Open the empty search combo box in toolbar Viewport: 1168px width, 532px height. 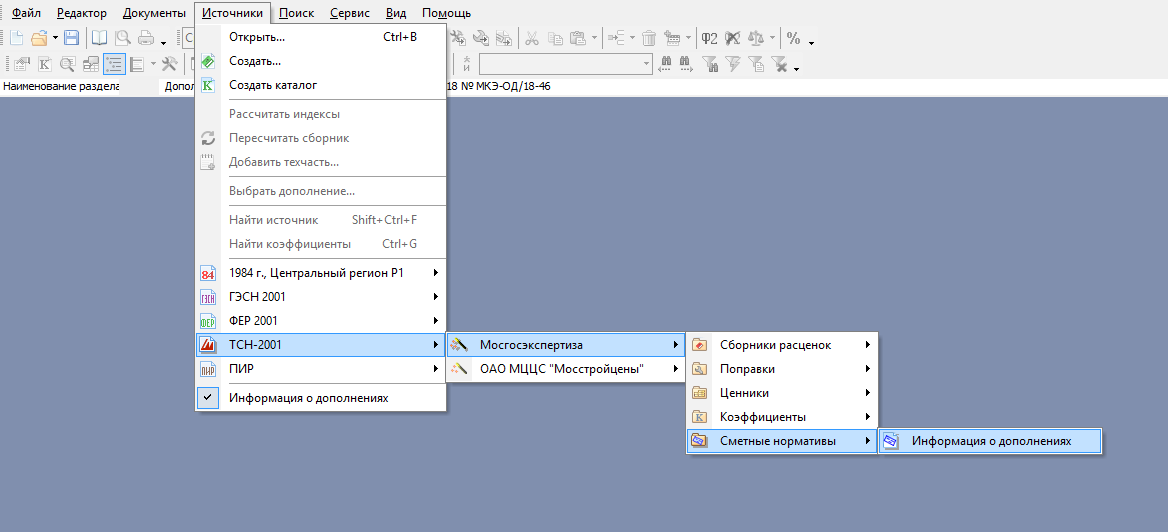point(566,64)
